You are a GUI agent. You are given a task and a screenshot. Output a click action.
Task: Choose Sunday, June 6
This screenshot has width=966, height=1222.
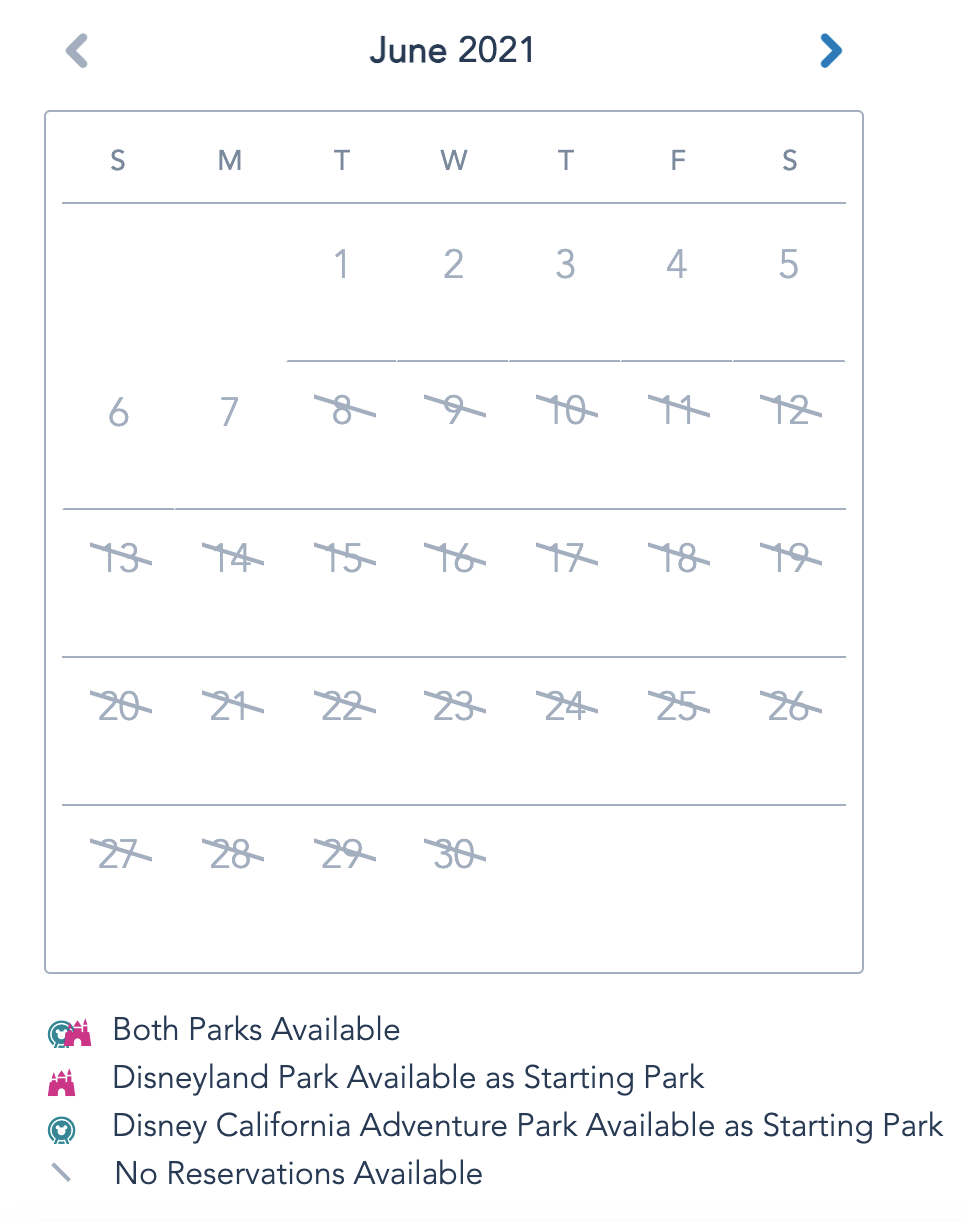118,412
